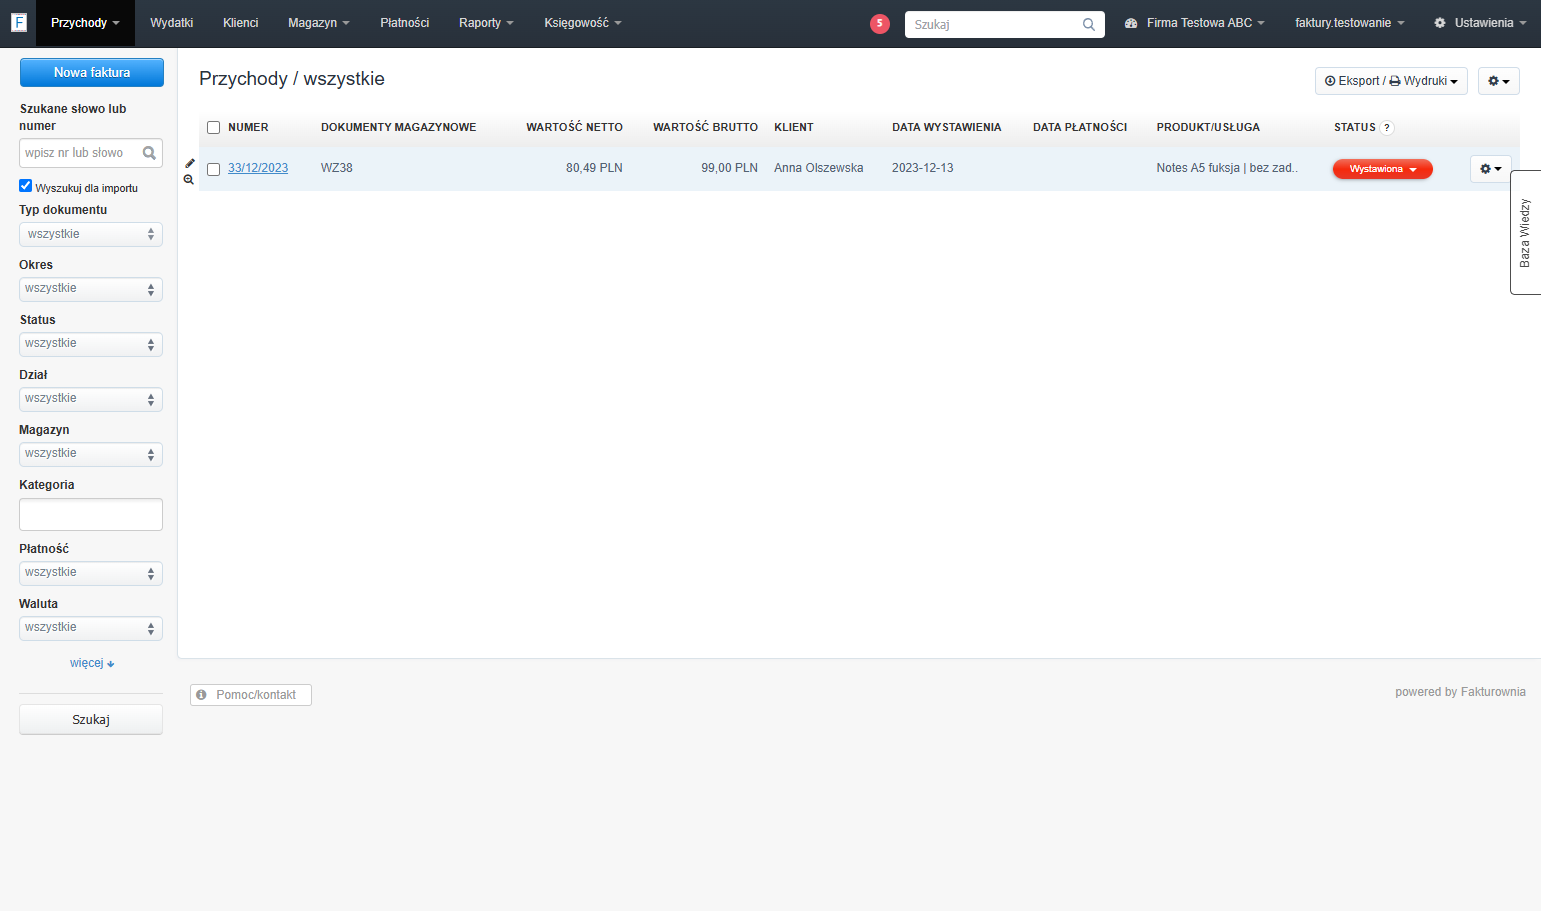Click the Nowa faktura button
Screen dimensions: 1541x911
click(x=92, y=72)
